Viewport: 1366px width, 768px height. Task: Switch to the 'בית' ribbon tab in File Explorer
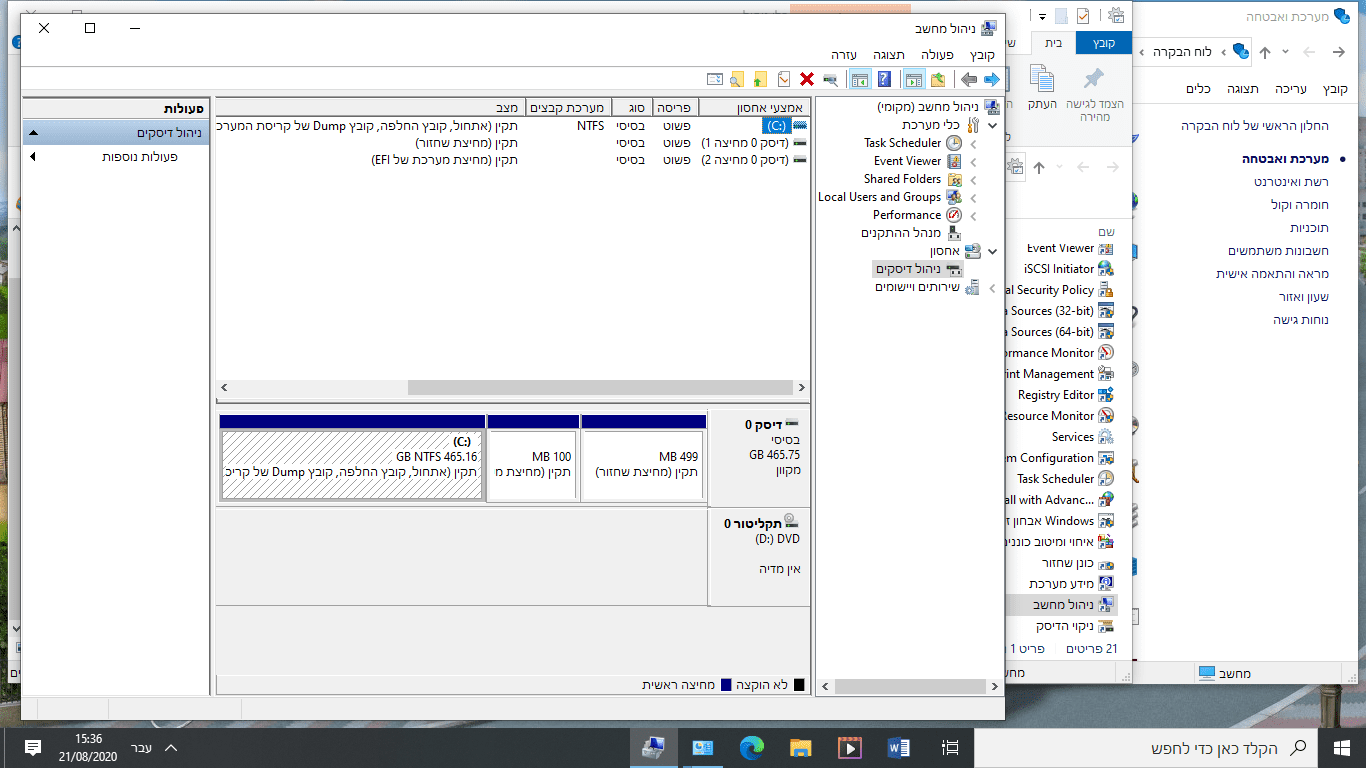pyautogui.click(x=1053, y=43)
